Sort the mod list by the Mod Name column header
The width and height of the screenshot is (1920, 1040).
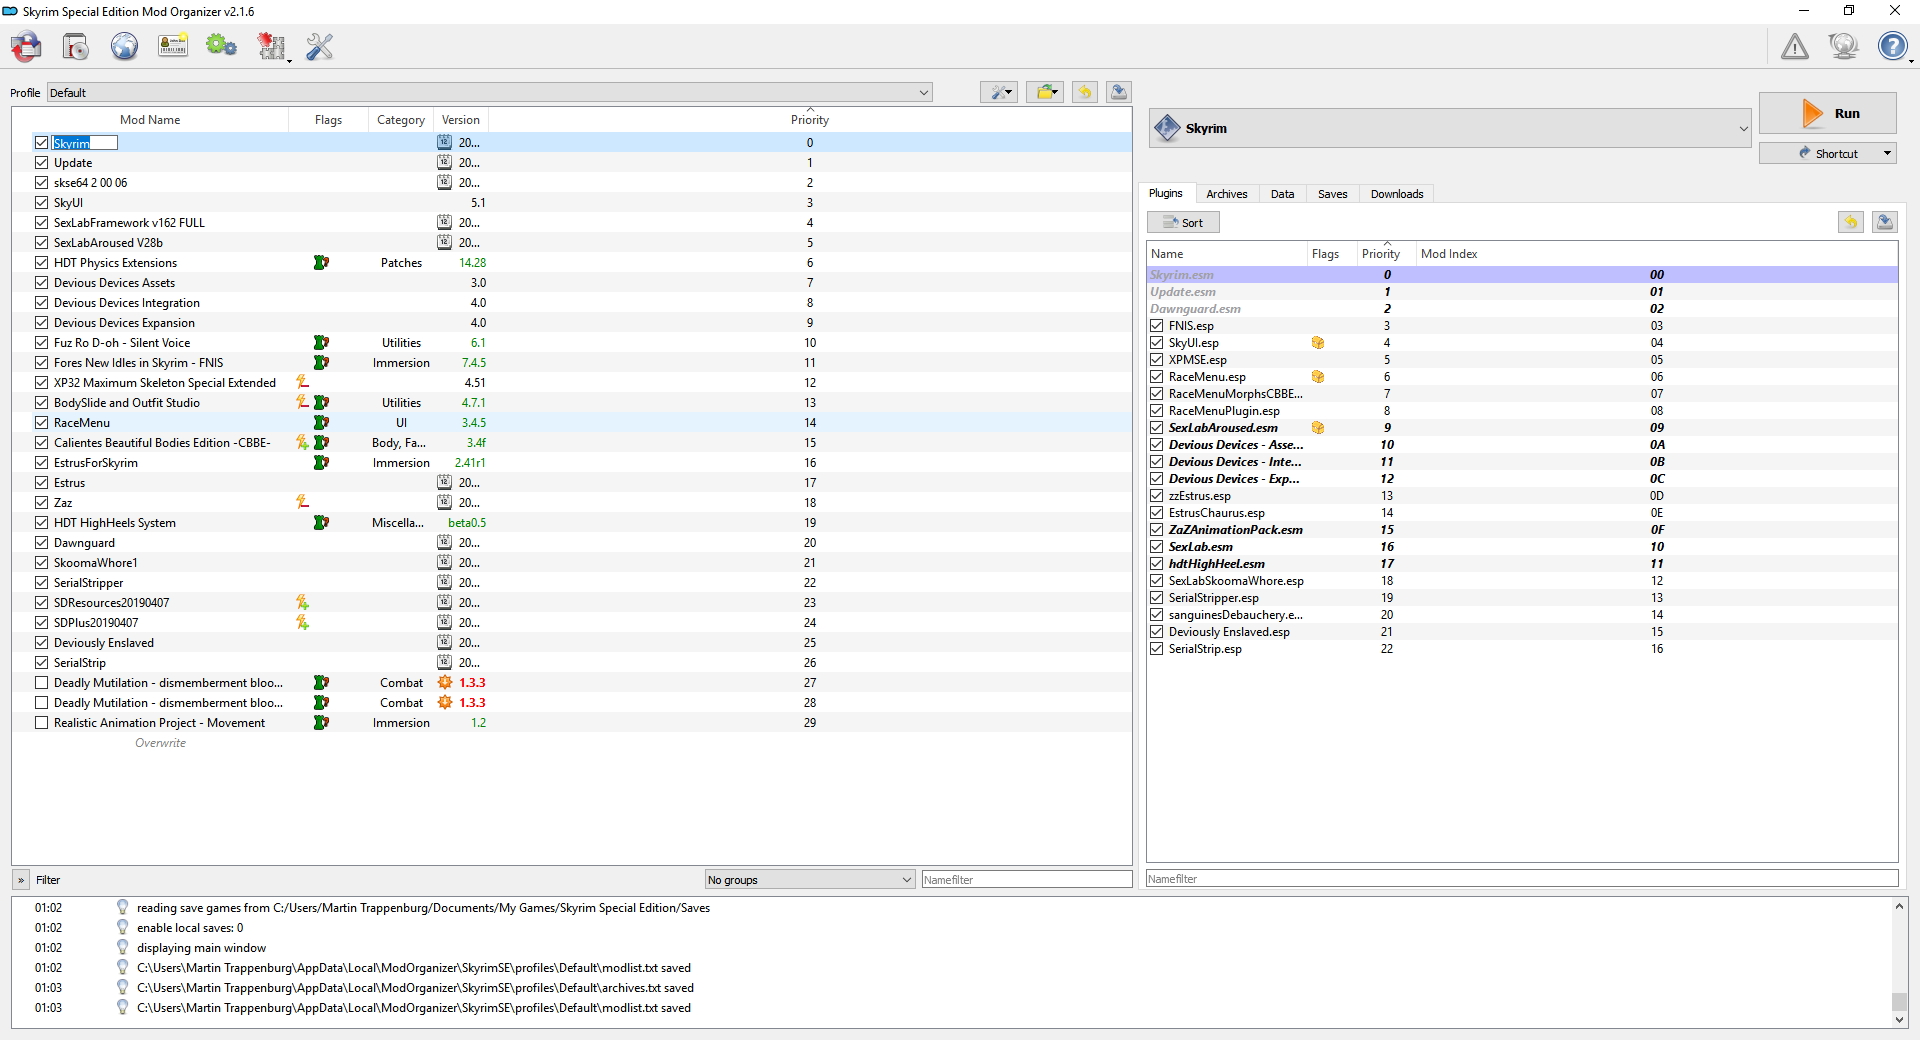150,120
